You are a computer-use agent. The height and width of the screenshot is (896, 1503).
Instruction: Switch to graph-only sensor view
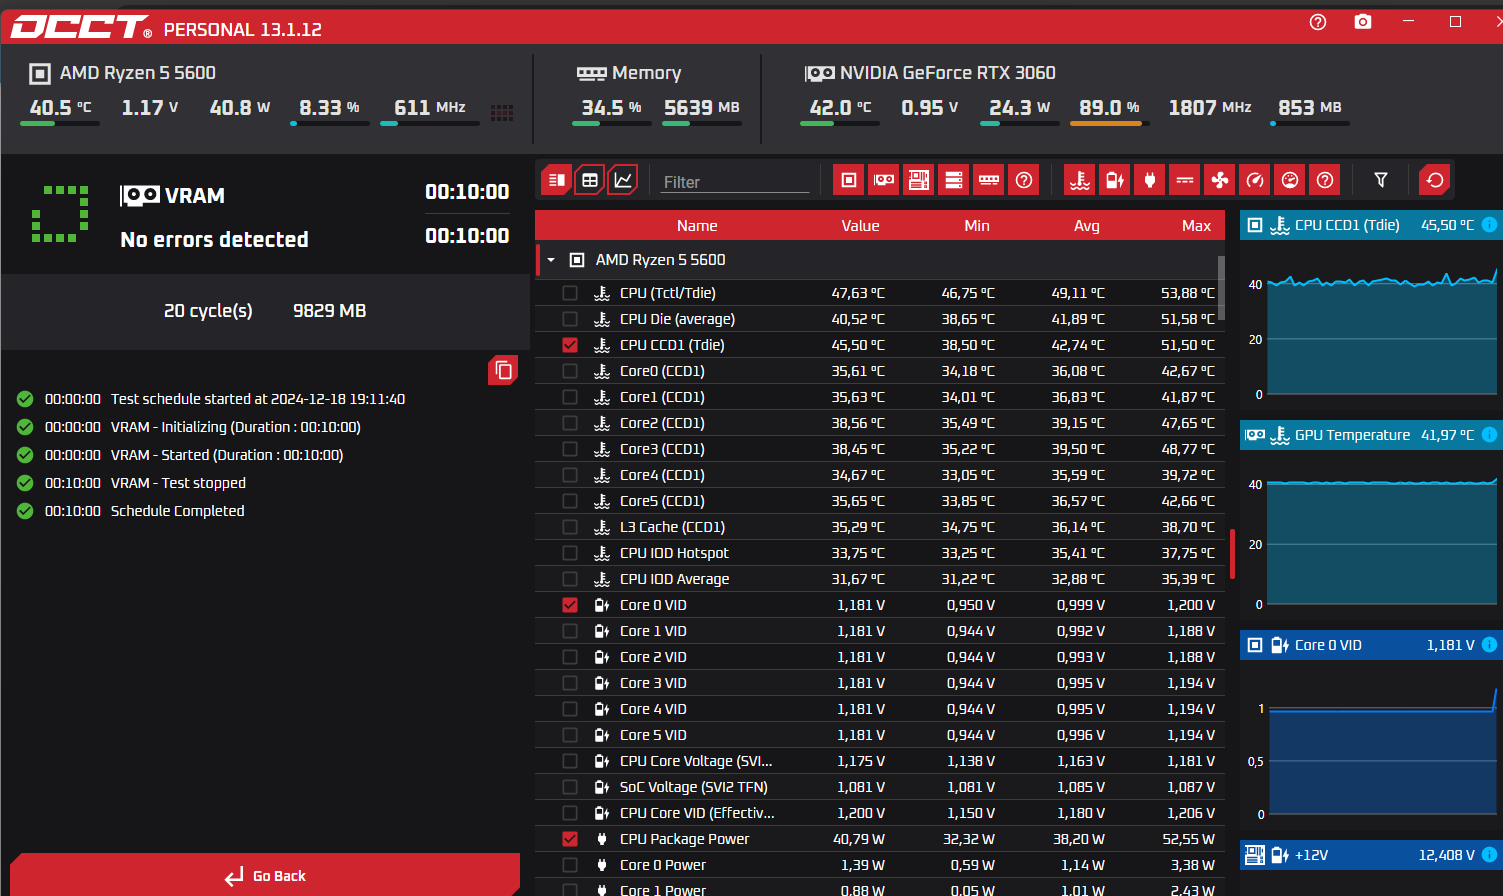tap(623, 180)
